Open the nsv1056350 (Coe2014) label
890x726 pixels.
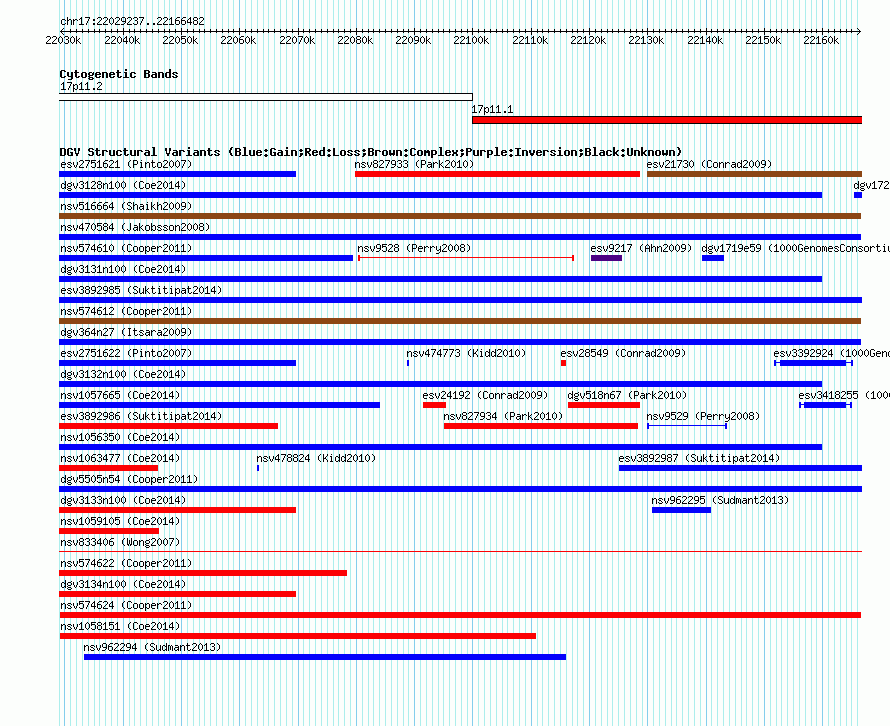tap(120, 437)
